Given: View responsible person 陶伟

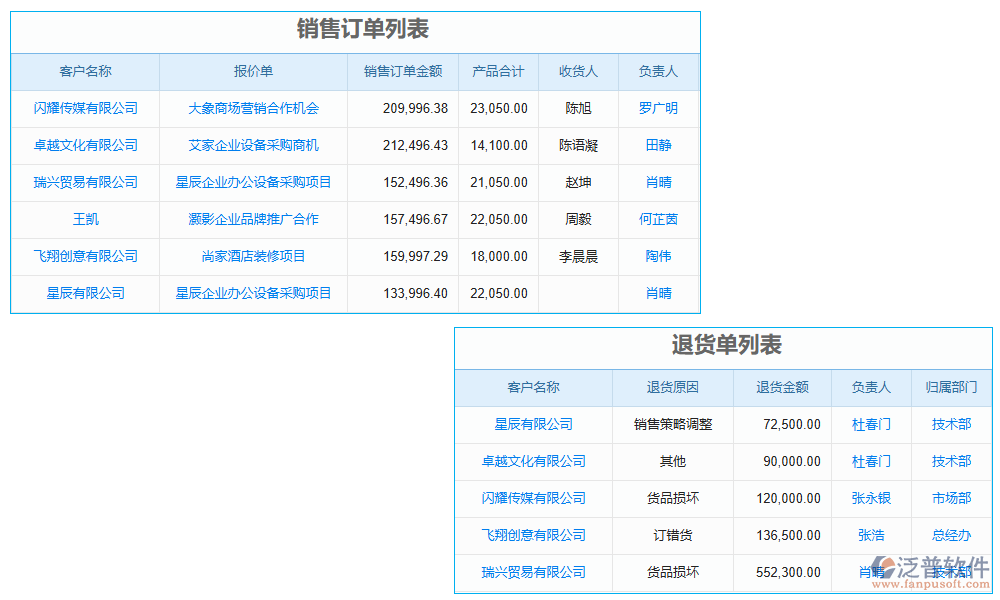Looking at the screenshot, I should tap(657, 256).
